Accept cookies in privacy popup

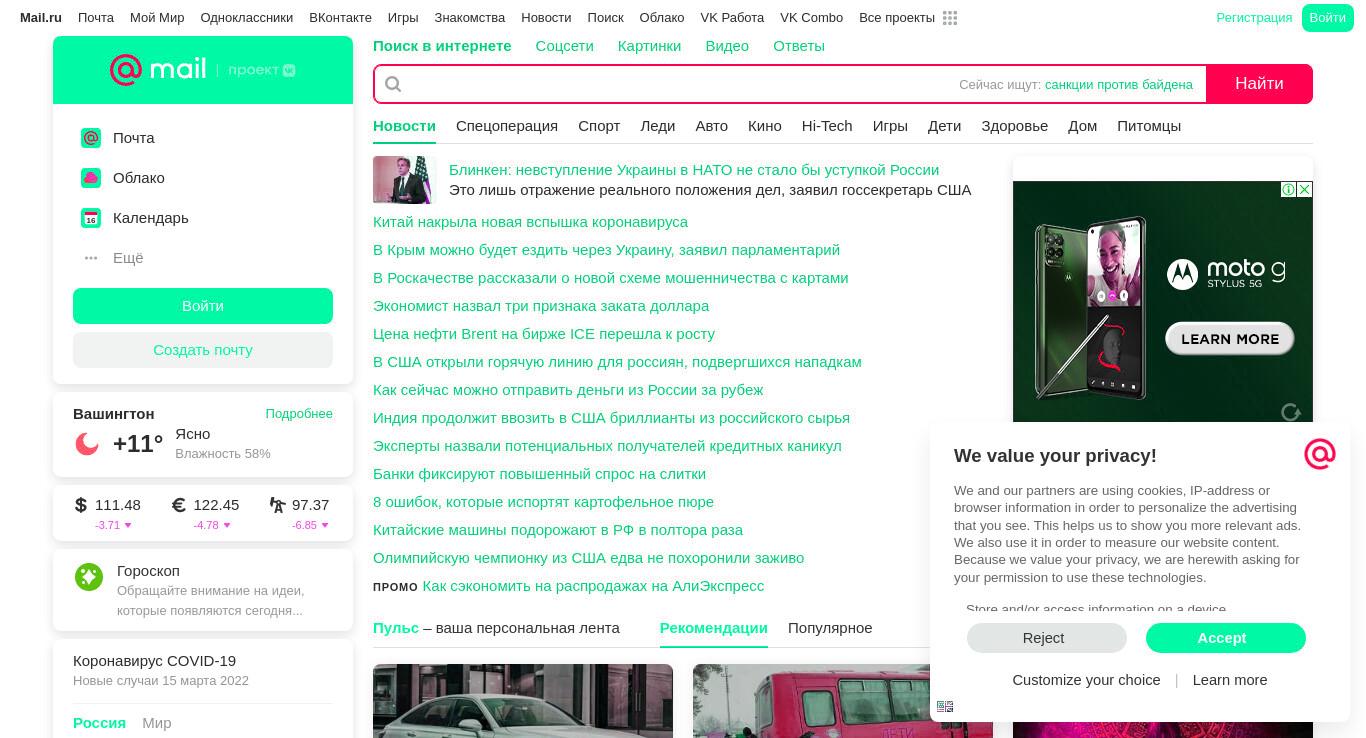(1226, 638)
